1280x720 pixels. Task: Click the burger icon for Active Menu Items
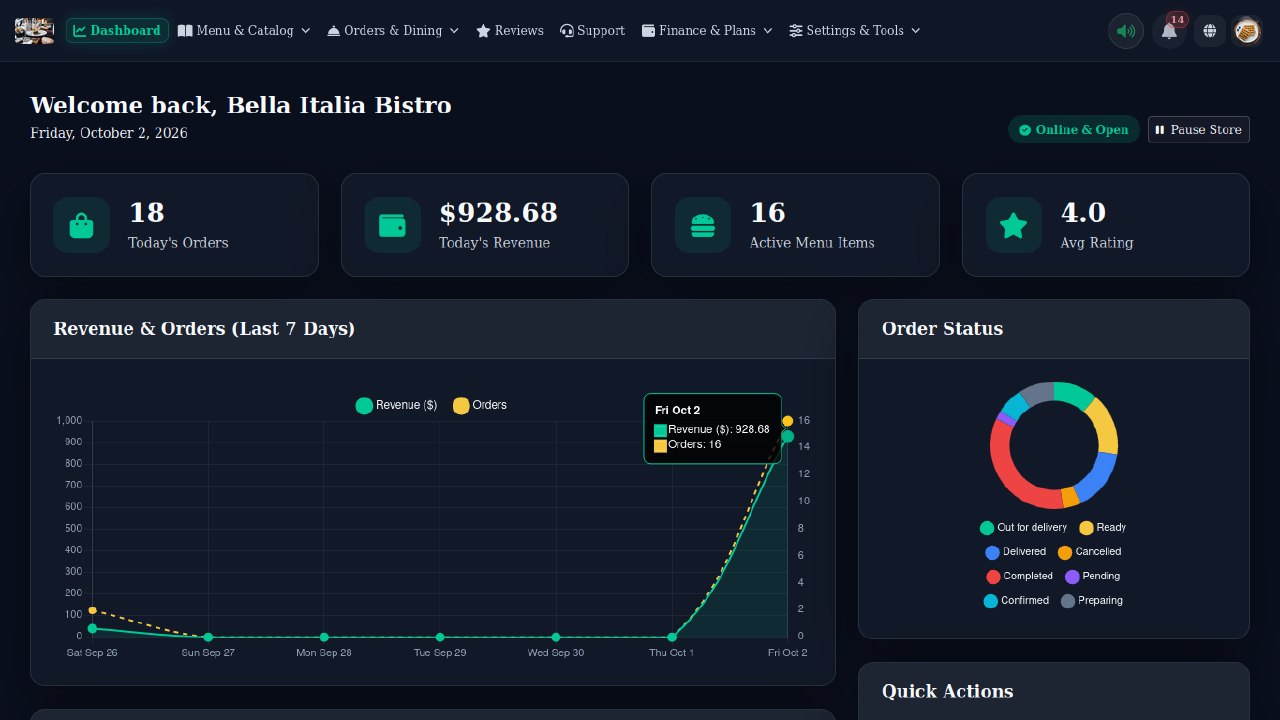[703, 225]
